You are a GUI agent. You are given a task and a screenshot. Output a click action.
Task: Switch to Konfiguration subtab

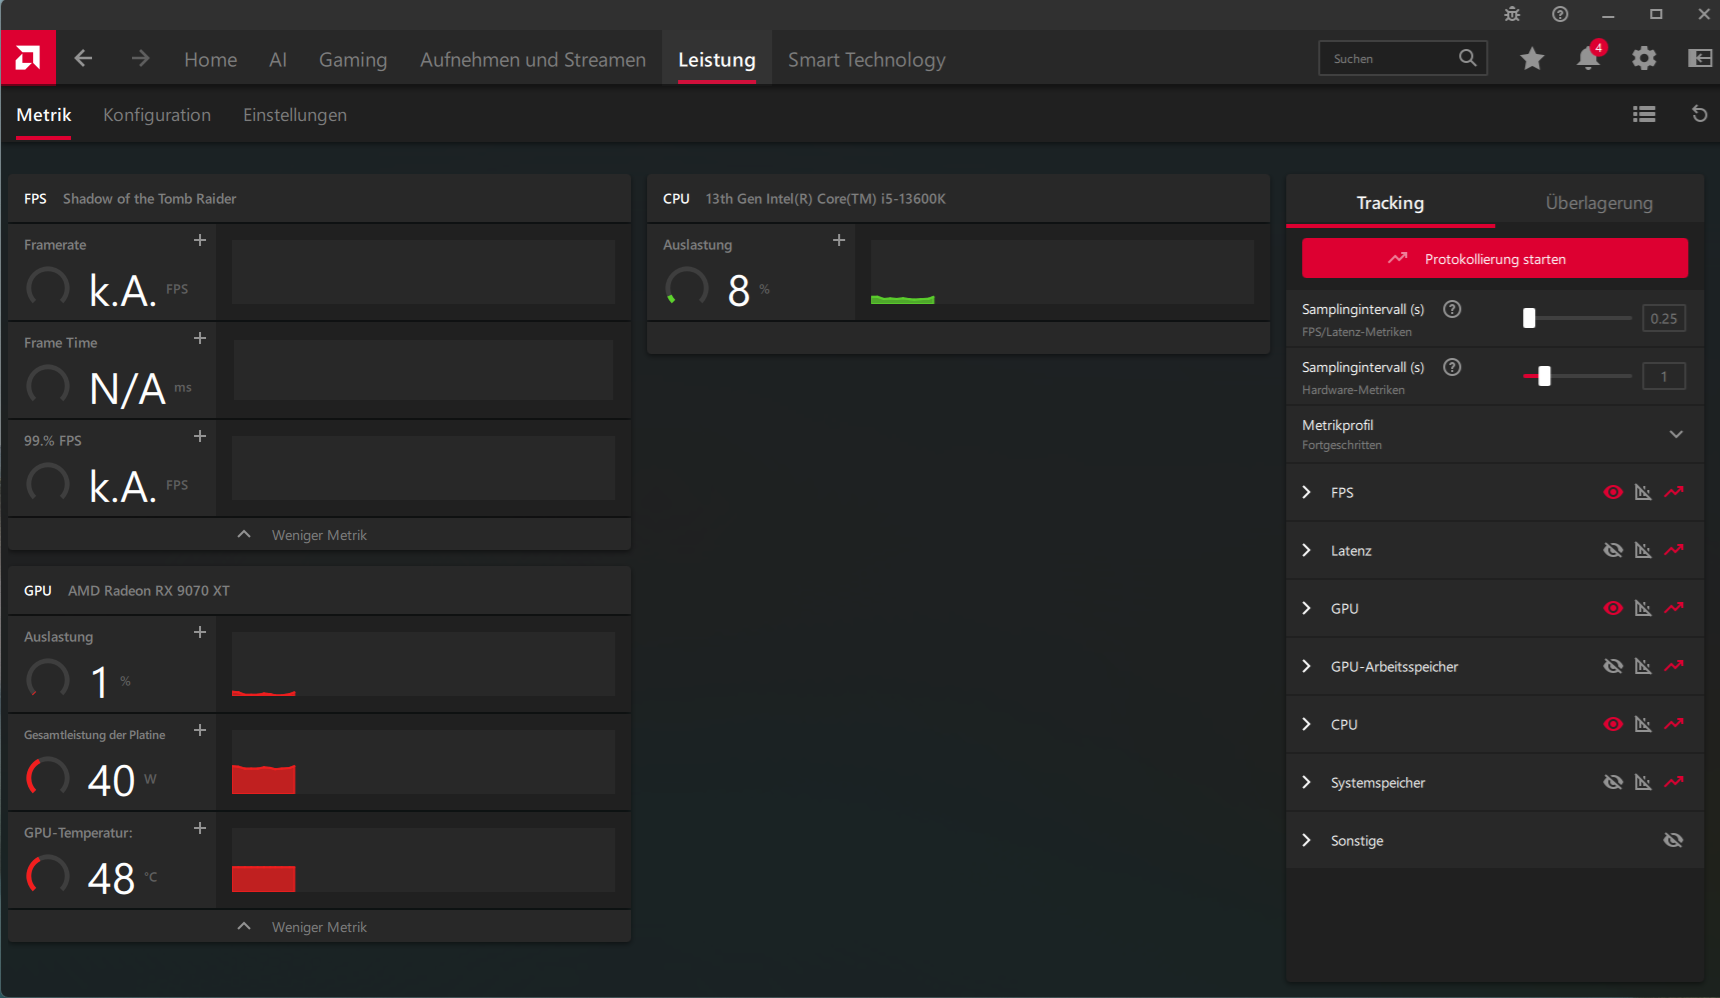157,115
